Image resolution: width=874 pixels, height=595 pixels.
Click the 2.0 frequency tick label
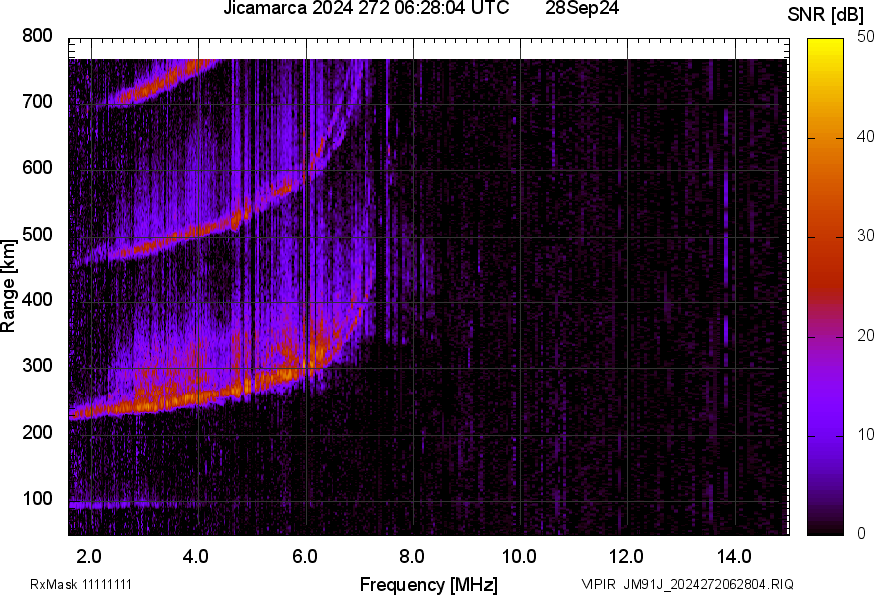point(90,555)
